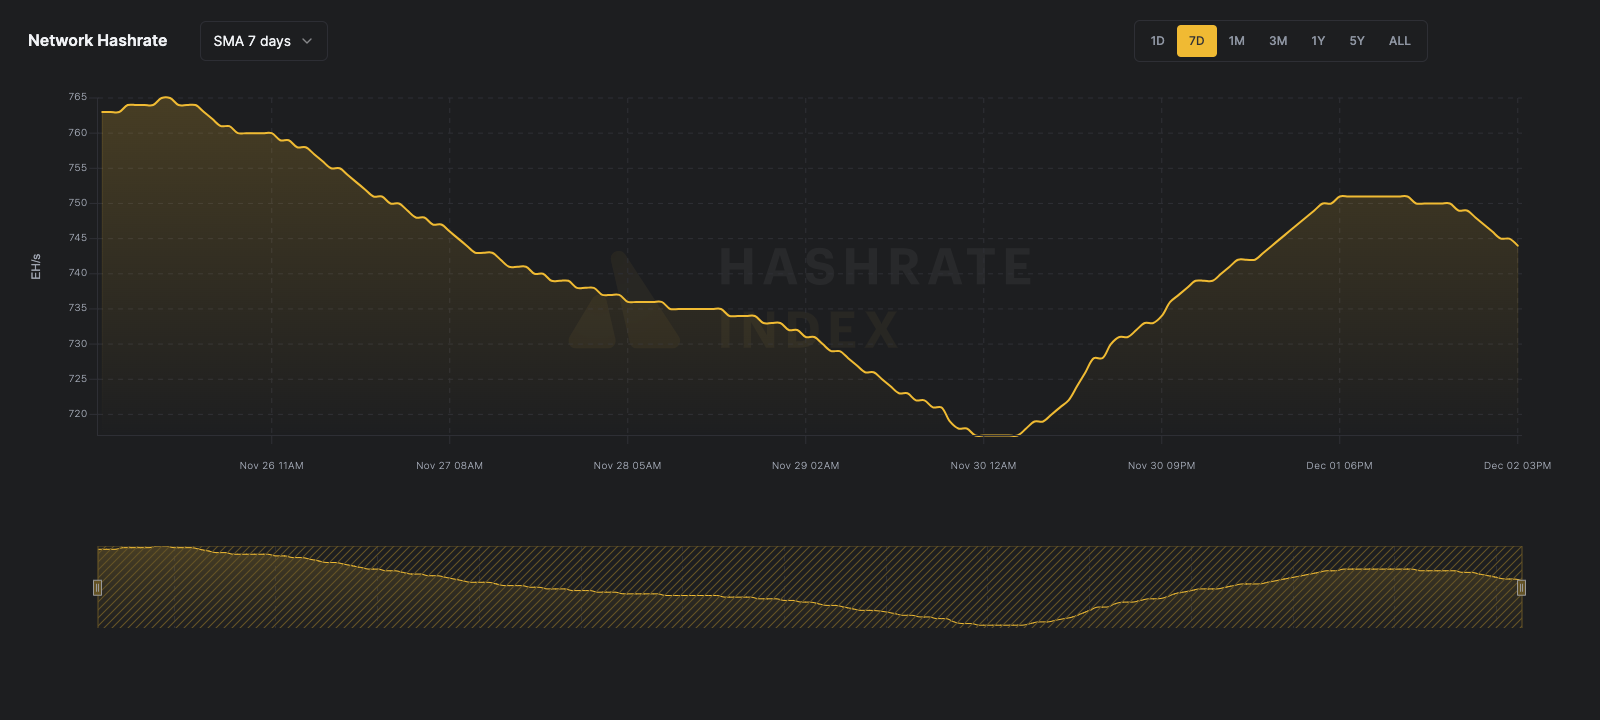Switch to the 1Y time range
The height and width of the screenshot is (720, 1600).
[x=1318, y=41]
